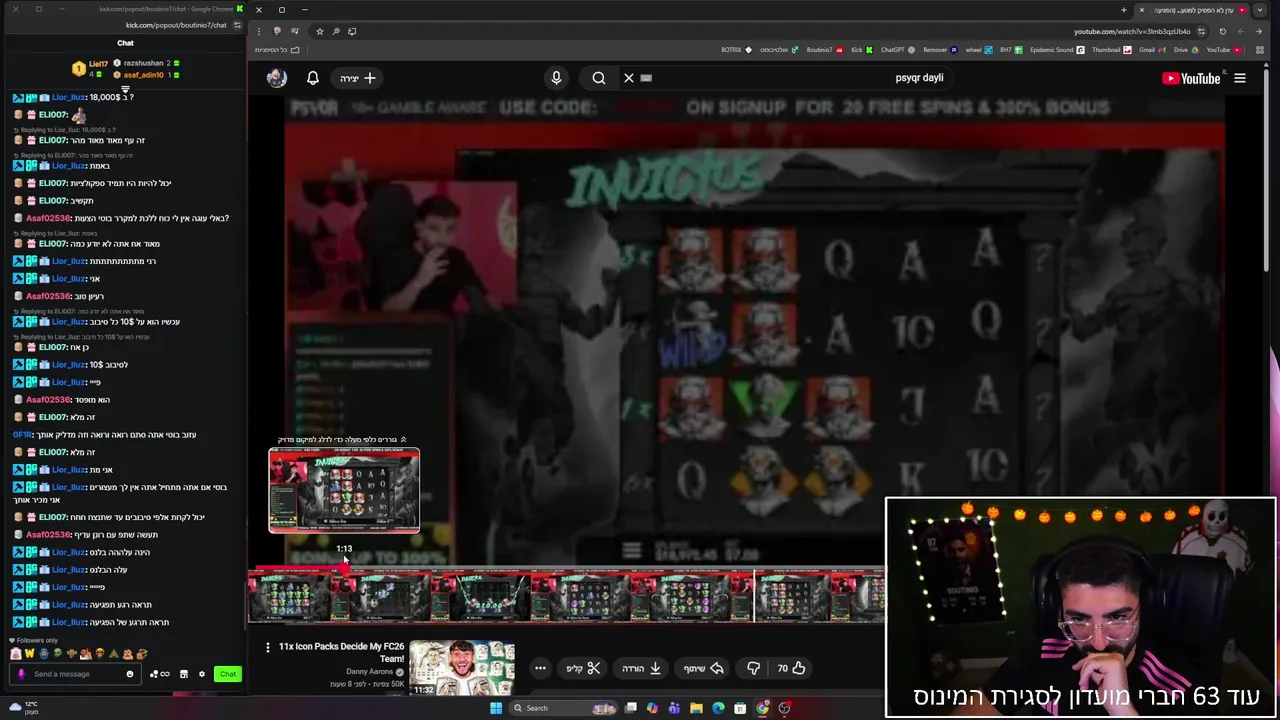
Task: Dislike the YouTube video
Action: click(754, 668)
